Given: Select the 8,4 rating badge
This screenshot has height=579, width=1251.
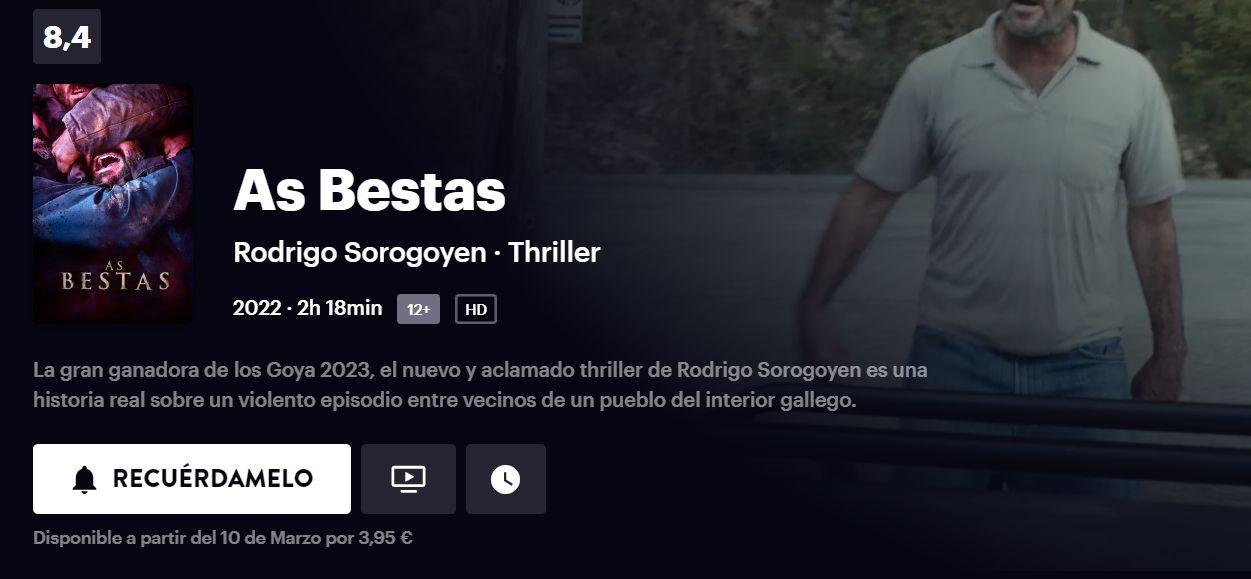Looking at the screenshot, I should click(x=67, y=37).
